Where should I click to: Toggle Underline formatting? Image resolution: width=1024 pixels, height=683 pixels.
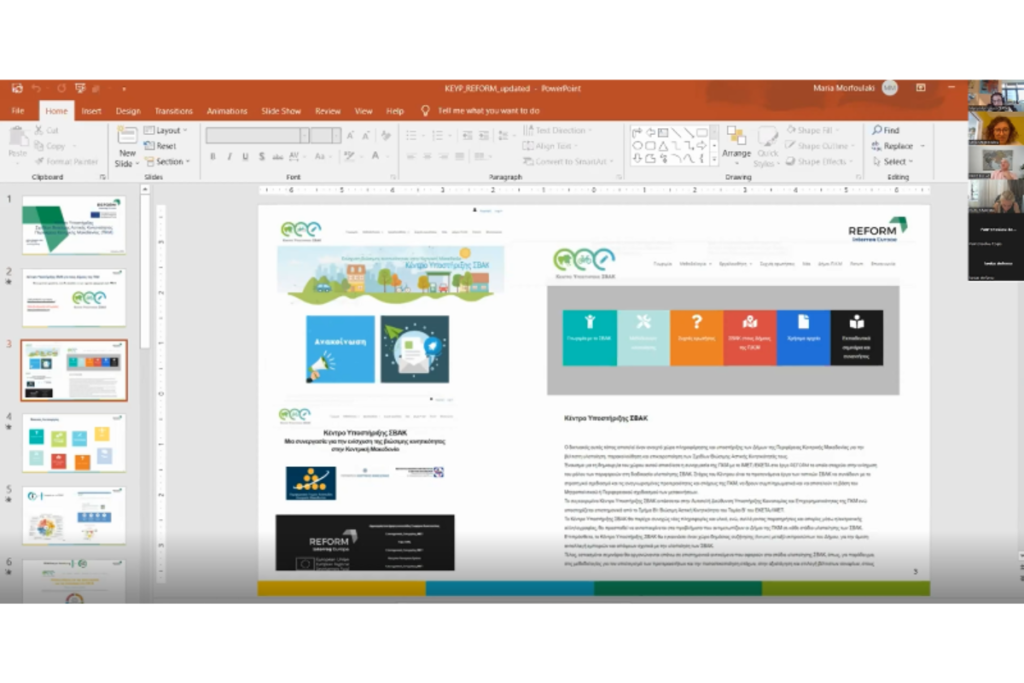(245, 157)
